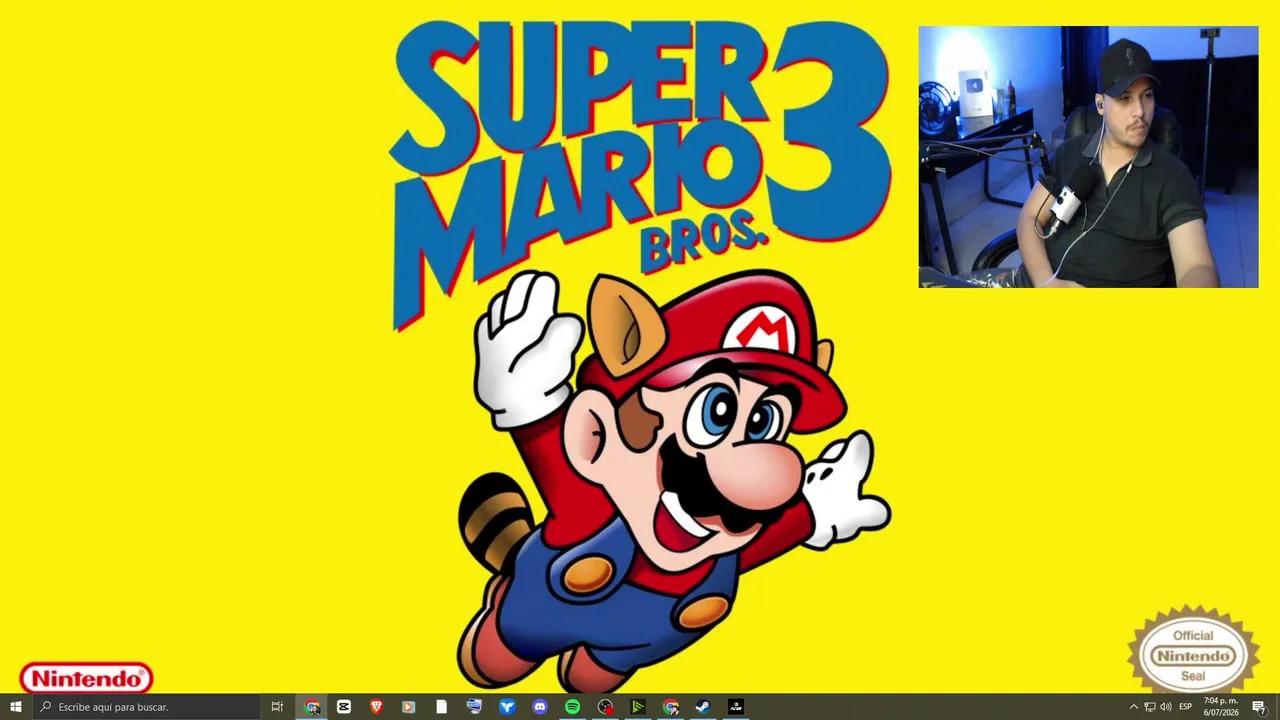Viewport: 1280px width, 720px height.
Task: Click the 'Escribe aquí para buscar' search box
Action: click(x=146, y=707)
